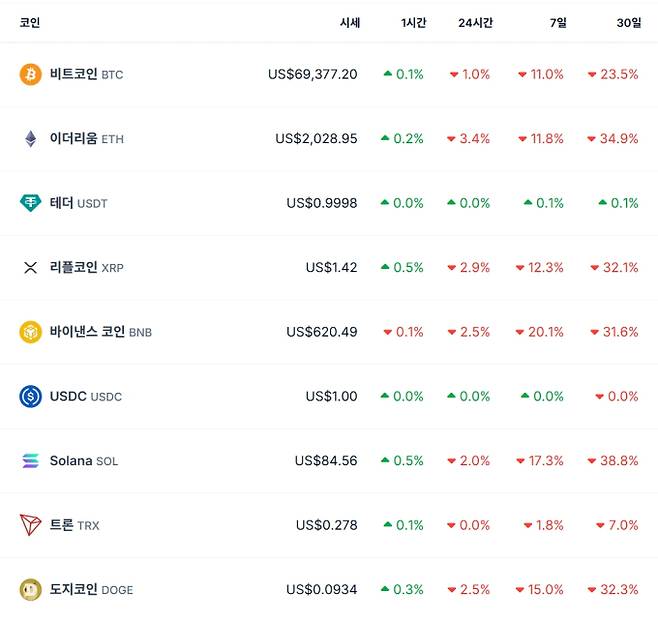
Task: Sort by the 30일 column header
Action: click(629, 22)
